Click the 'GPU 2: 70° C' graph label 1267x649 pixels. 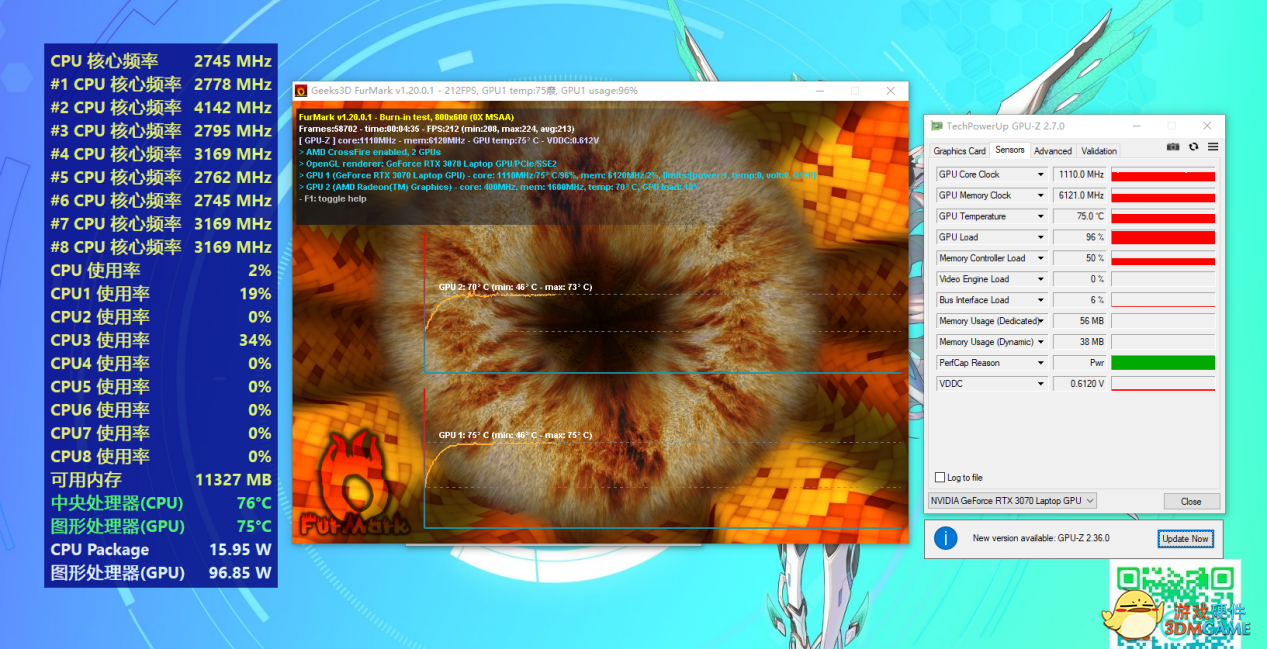click(x=514, y=287)
